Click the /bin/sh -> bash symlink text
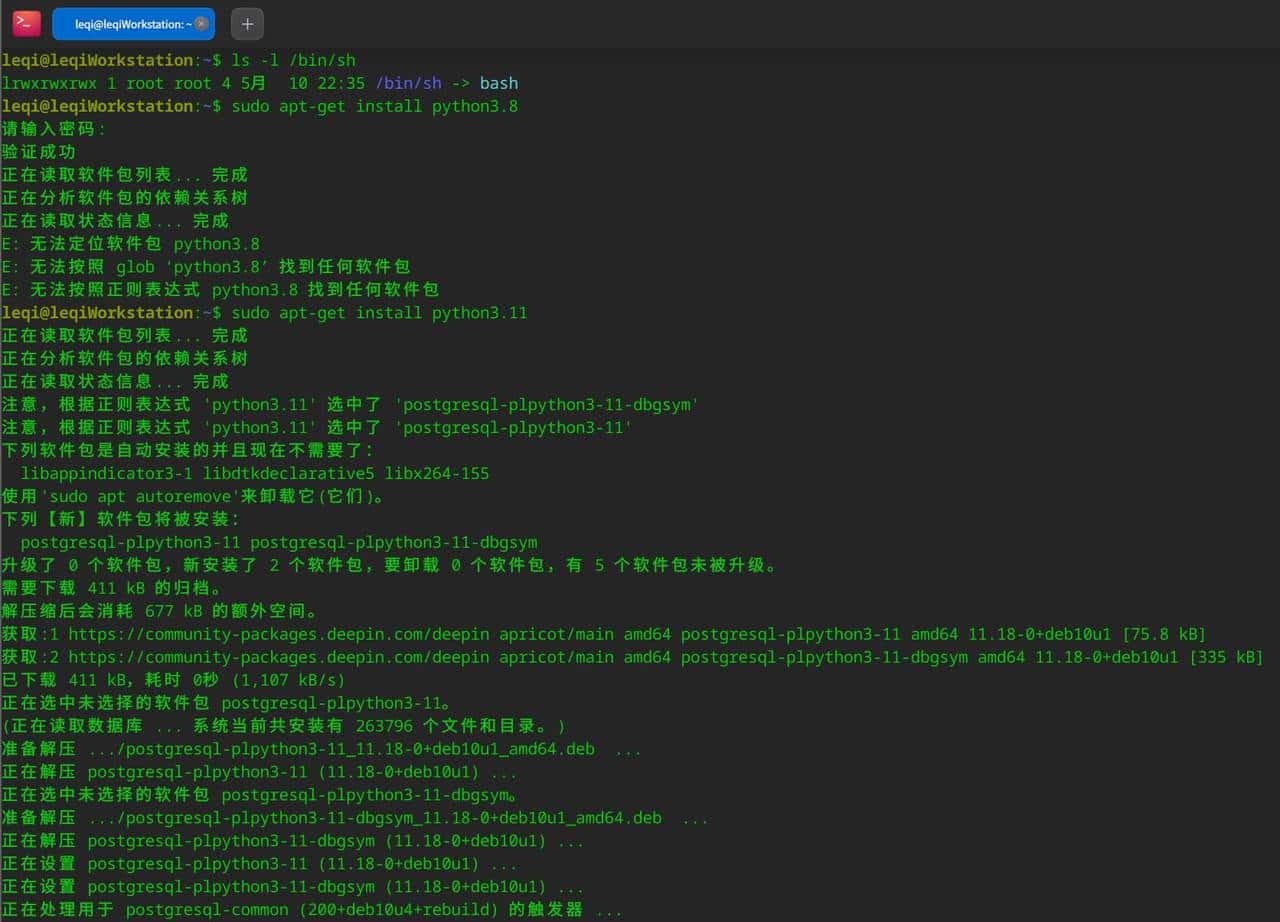This screenshot has width=1280, height=922. pyautogui.click(x=445, y=83)
